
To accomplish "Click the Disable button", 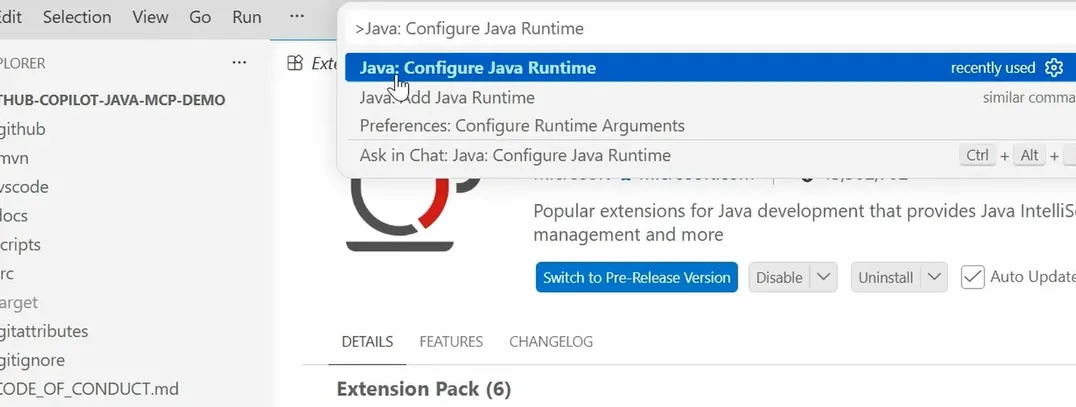I will 779,277.
